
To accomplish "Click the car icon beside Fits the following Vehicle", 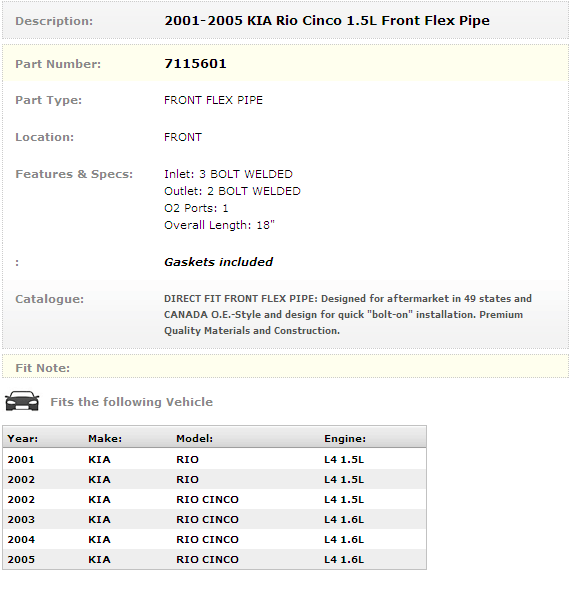I will point(22,401).
